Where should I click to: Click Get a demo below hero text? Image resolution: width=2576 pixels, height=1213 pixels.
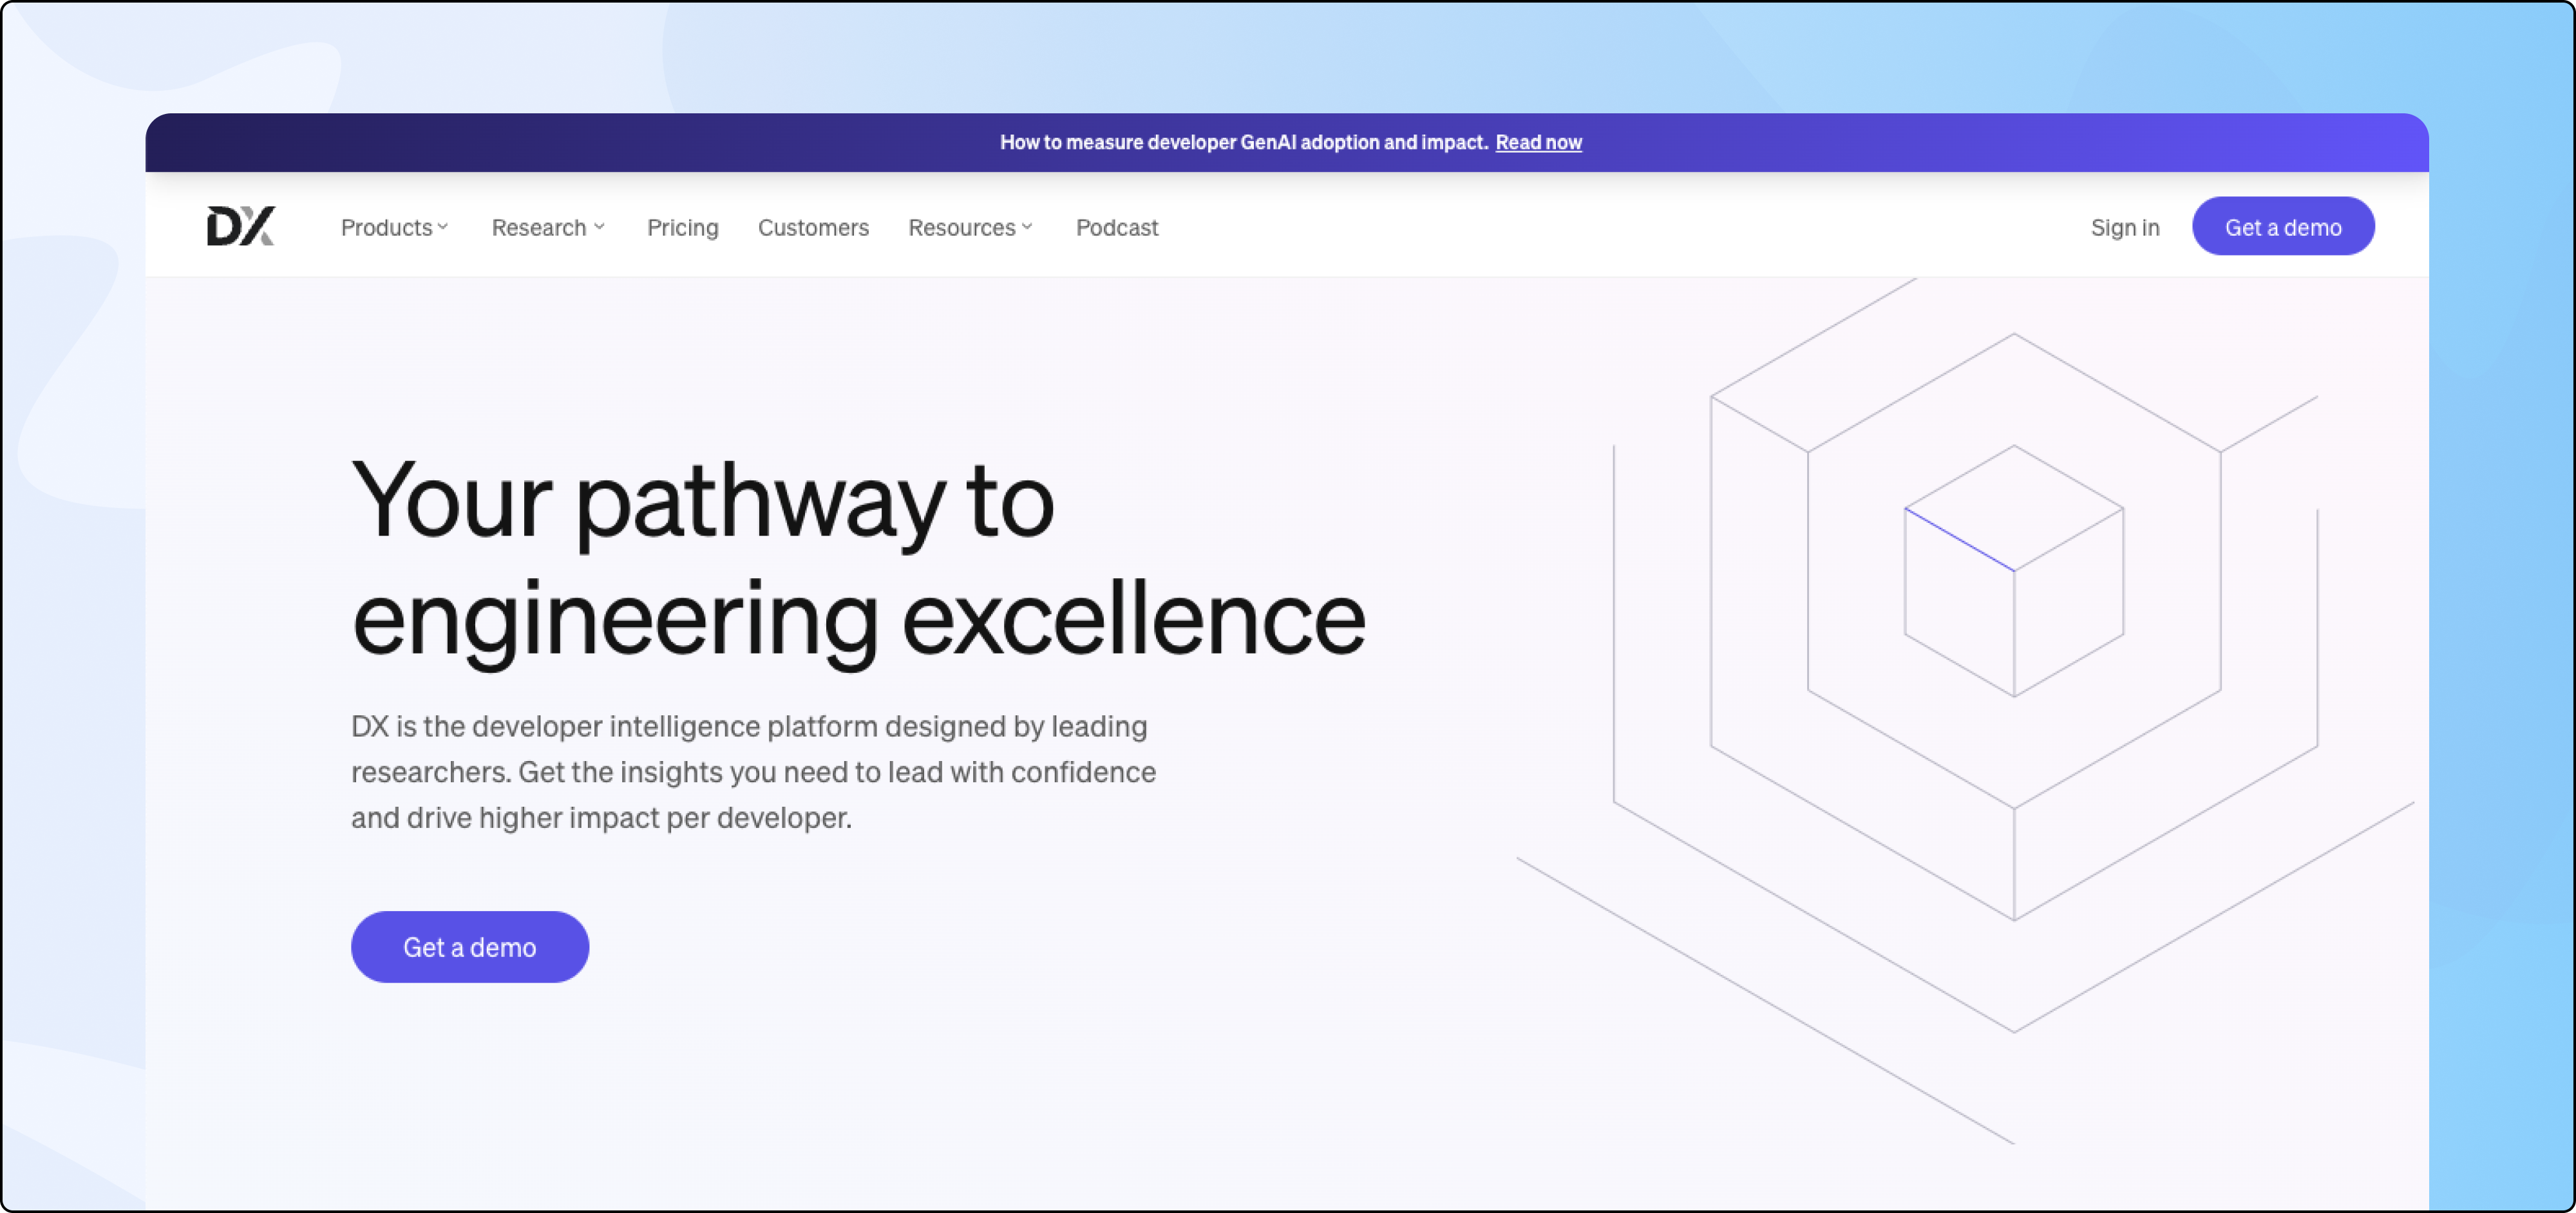[x=469, y=946]
